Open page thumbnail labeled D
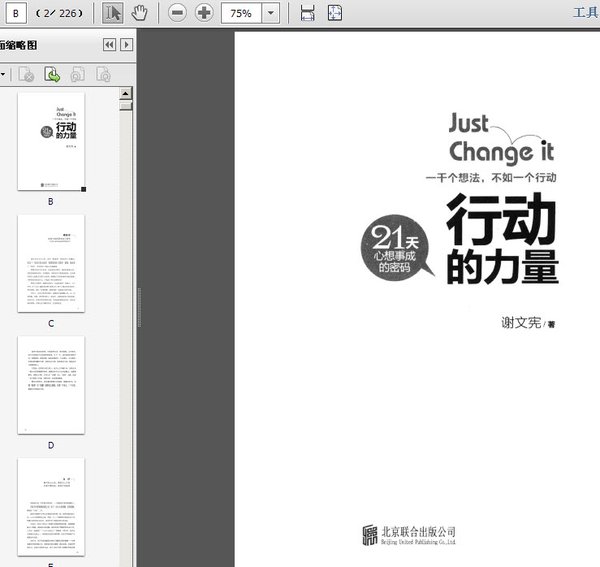The height and width of the screenshot is (567, 600). pos(51,385)
